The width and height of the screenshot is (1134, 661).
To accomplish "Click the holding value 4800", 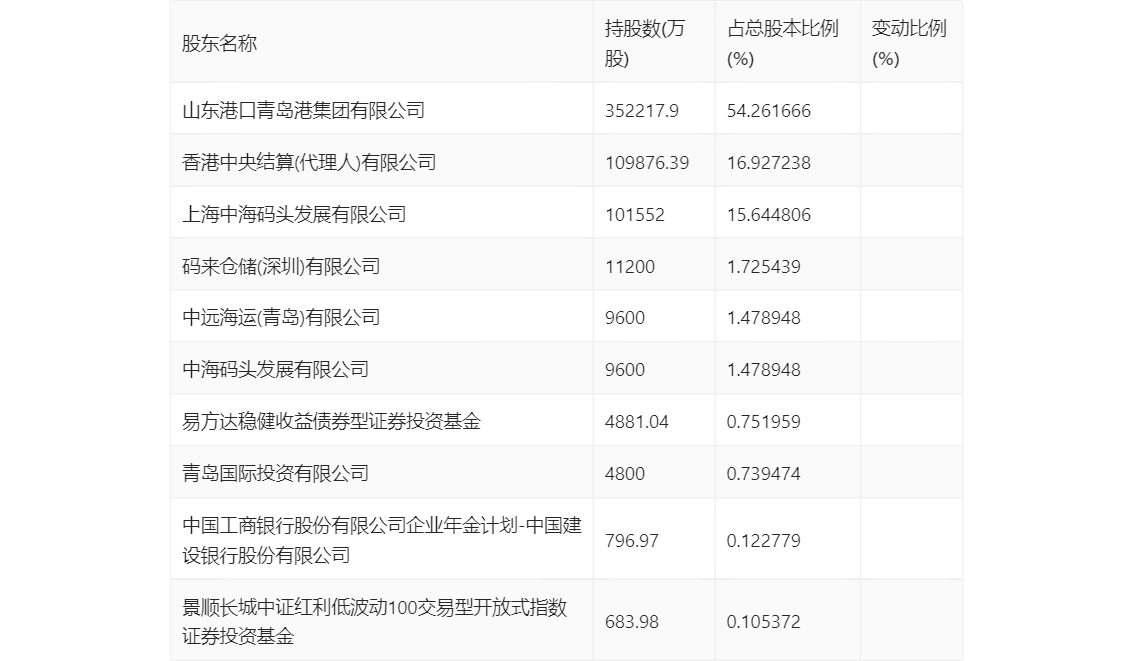I will 625,474.
